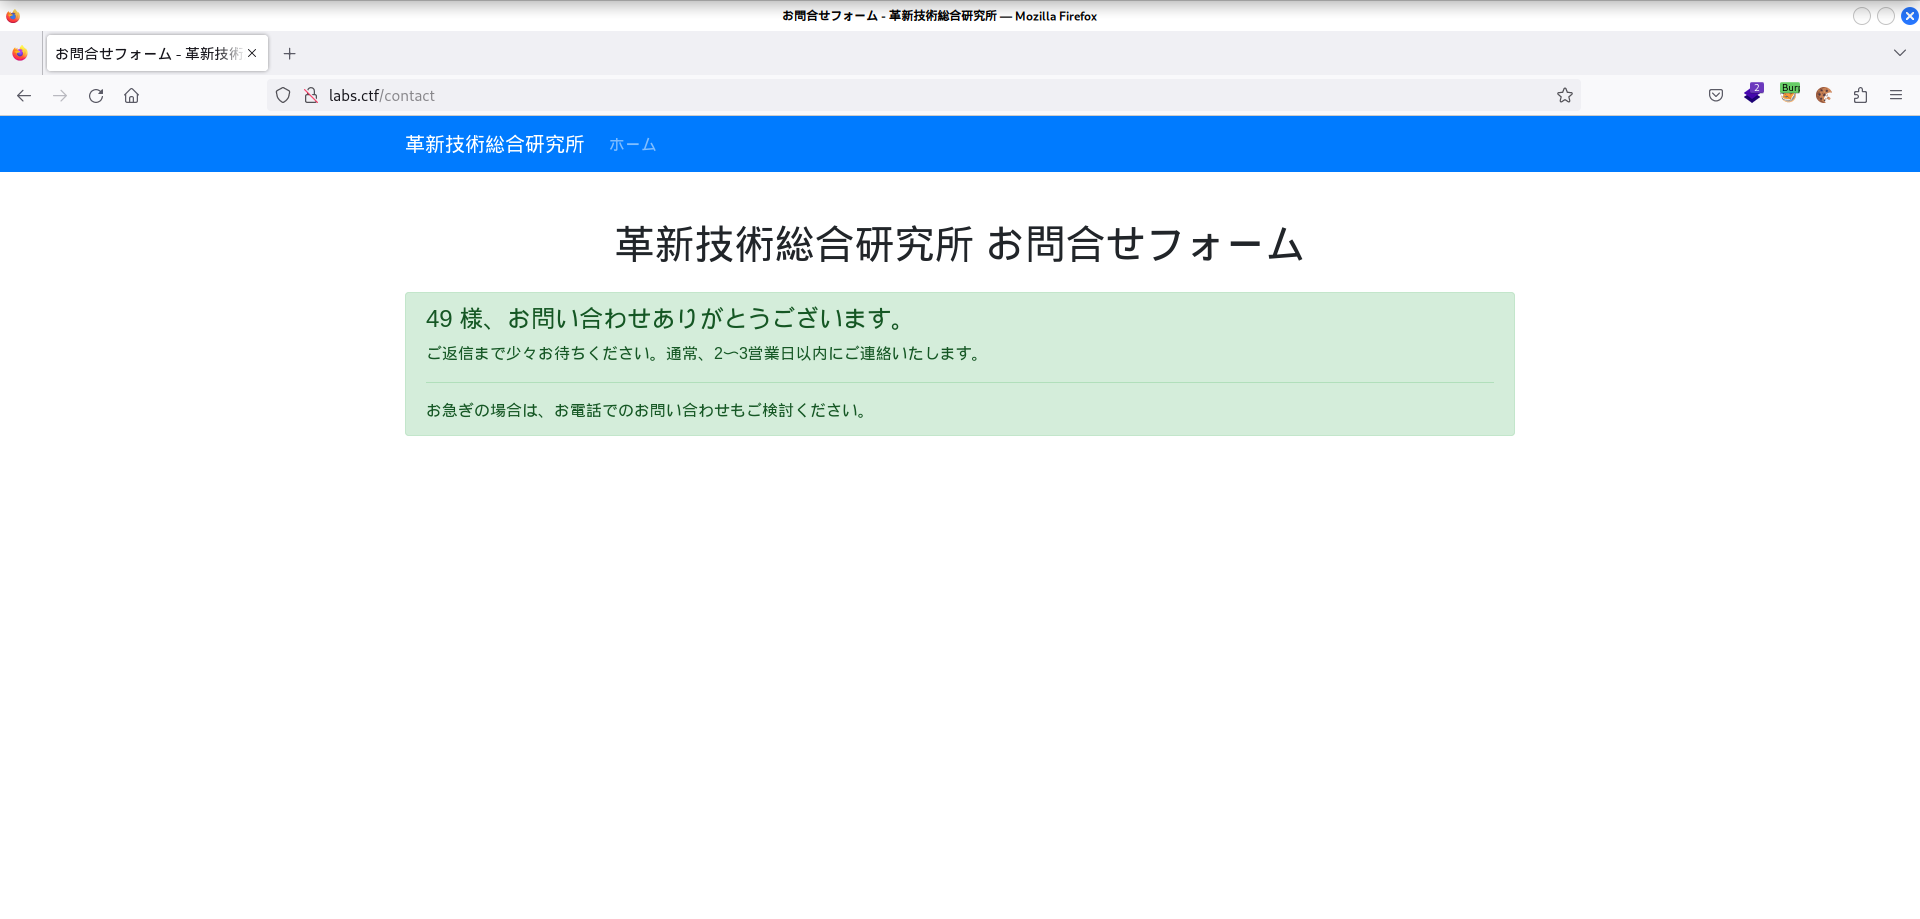Viewport: 1920px width, 919px height.
Task: Open the extension showing the purple badge 2
Action: click(x=1753, y=94)
